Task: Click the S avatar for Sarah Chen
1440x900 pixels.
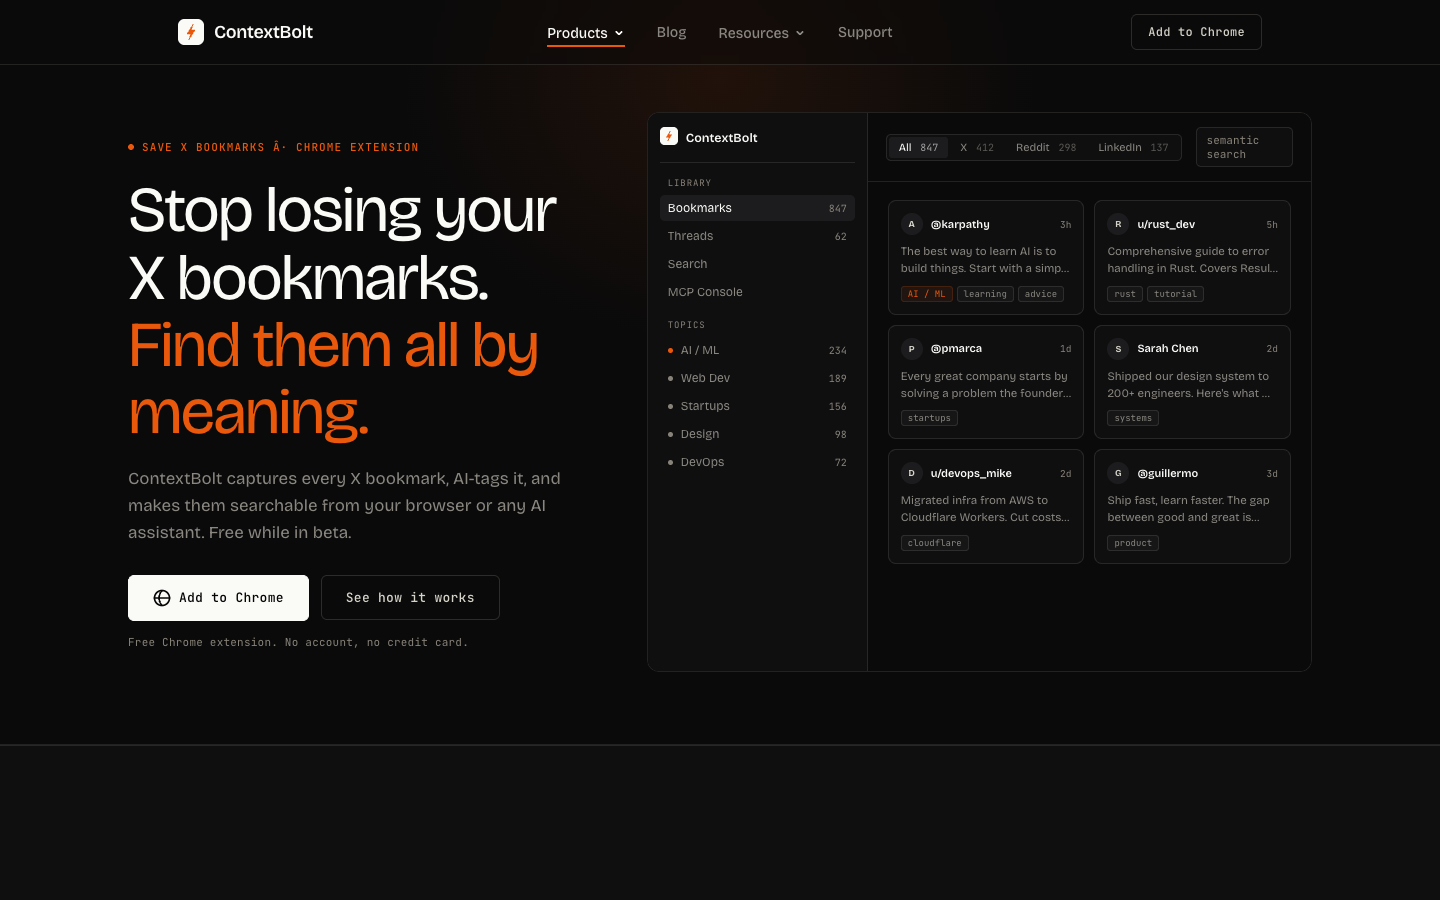Action: click(x=1118, y=349)
